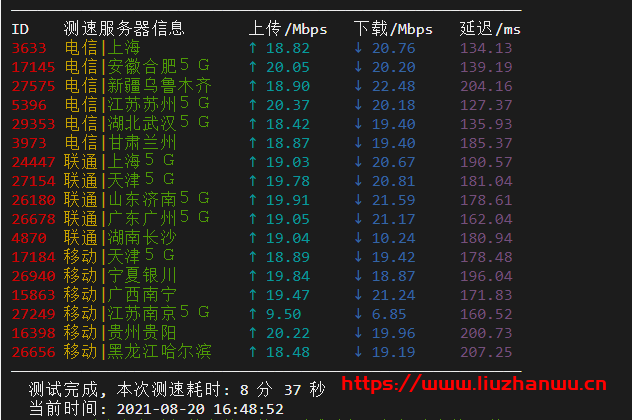
Task: Select server ID 3633
Action: 29,48
